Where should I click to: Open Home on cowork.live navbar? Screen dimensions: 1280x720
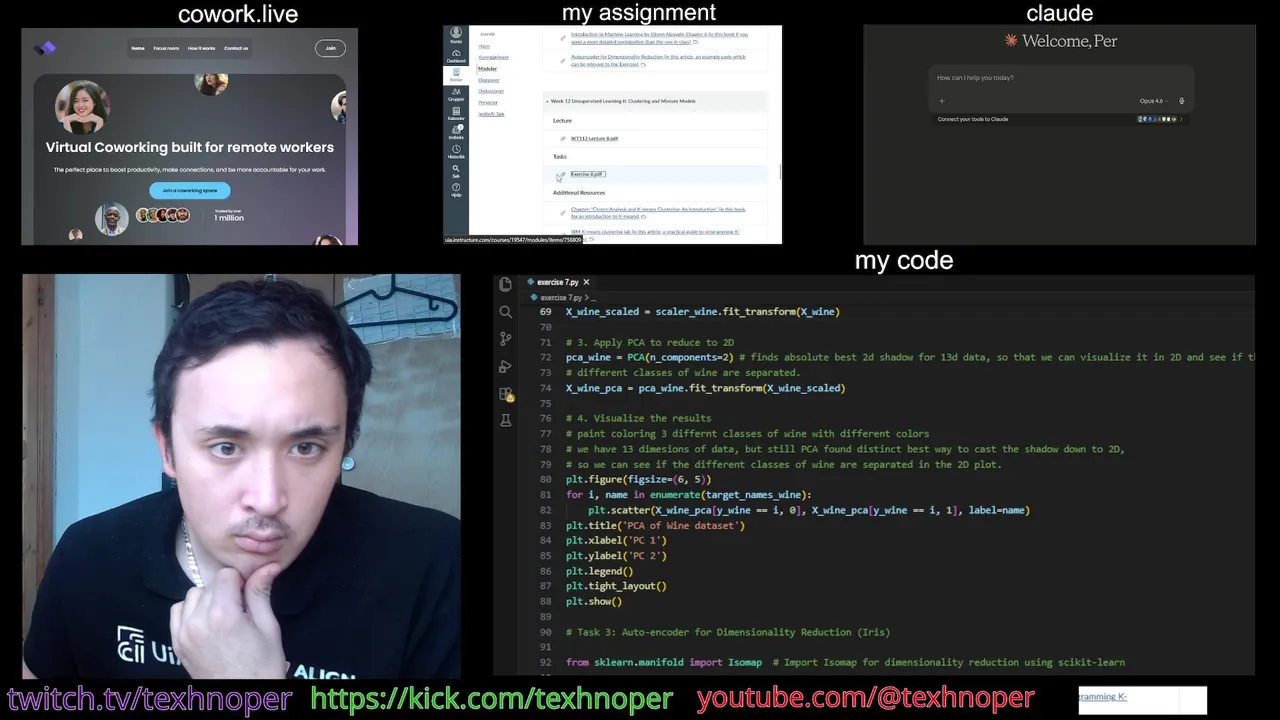[x=138, y=48]
